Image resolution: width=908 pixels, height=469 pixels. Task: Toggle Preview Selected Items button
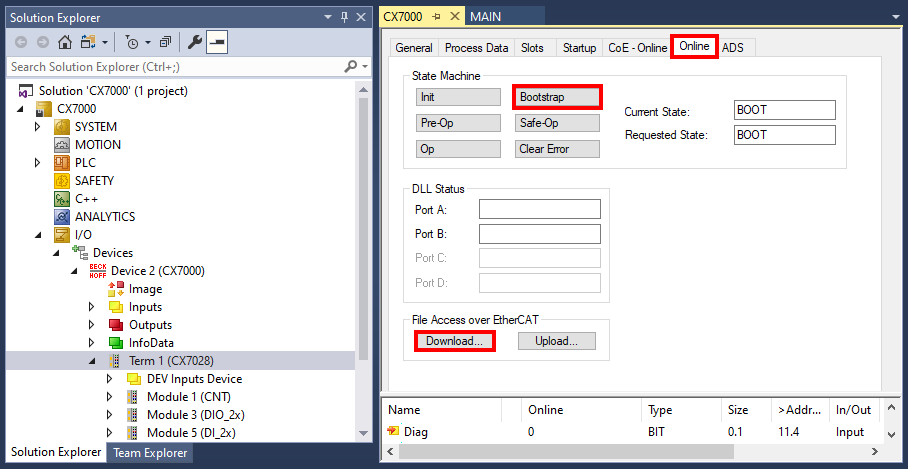click(217, 42)
